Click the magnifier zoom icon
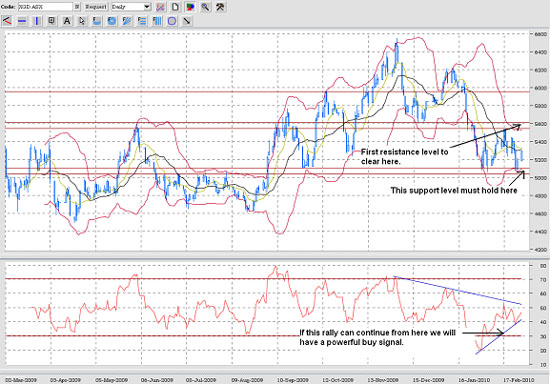This screenshot has height=384, width=550. click(205, 7)
